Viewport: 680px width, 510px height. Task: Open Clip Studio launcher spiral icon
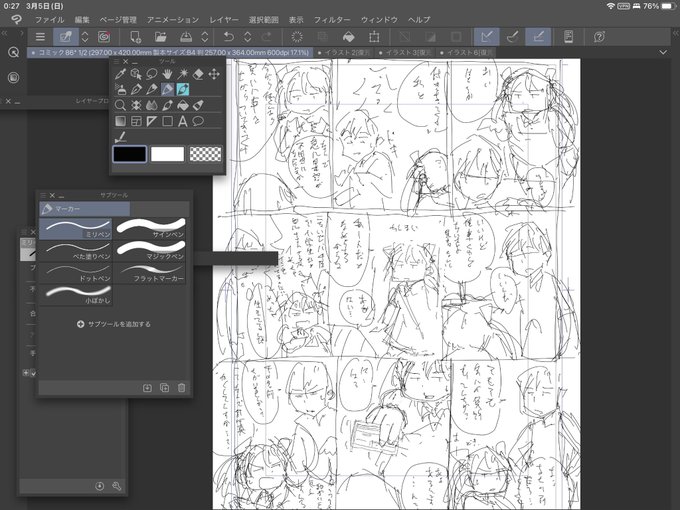[104, 37]
